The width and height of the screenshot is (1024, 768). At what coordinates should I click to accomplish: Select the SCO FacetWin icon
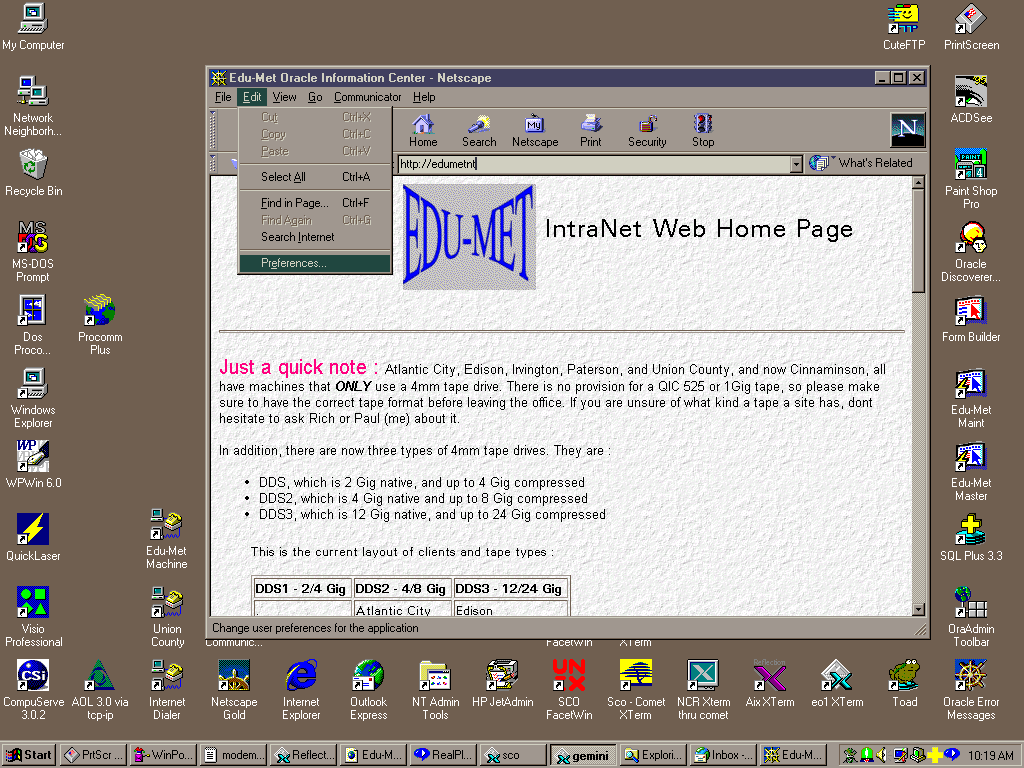(569, 690)
